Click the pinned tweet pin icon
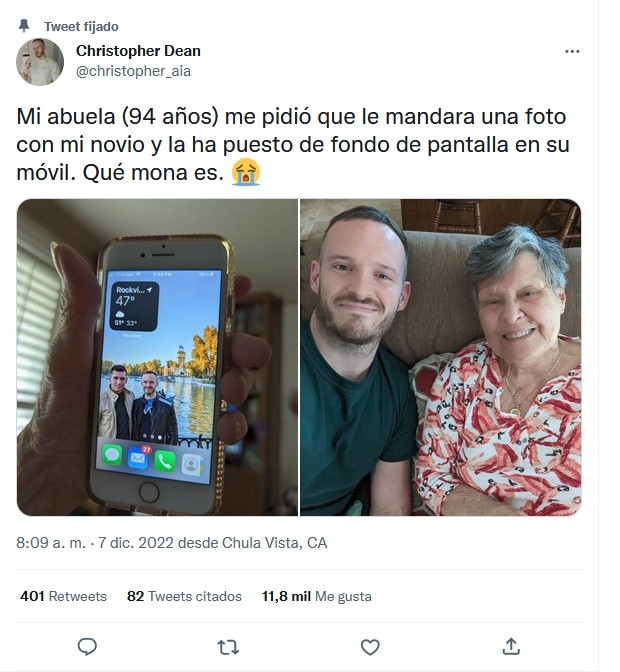Image resolution: width=620 pixels, height=672 pixels. coord(24,26)
